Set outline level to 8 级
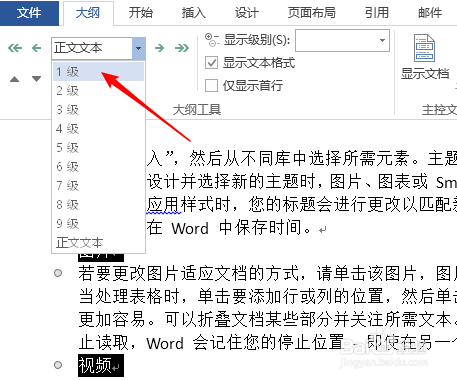This screenshot has height=380, width=457. (98, 205)
